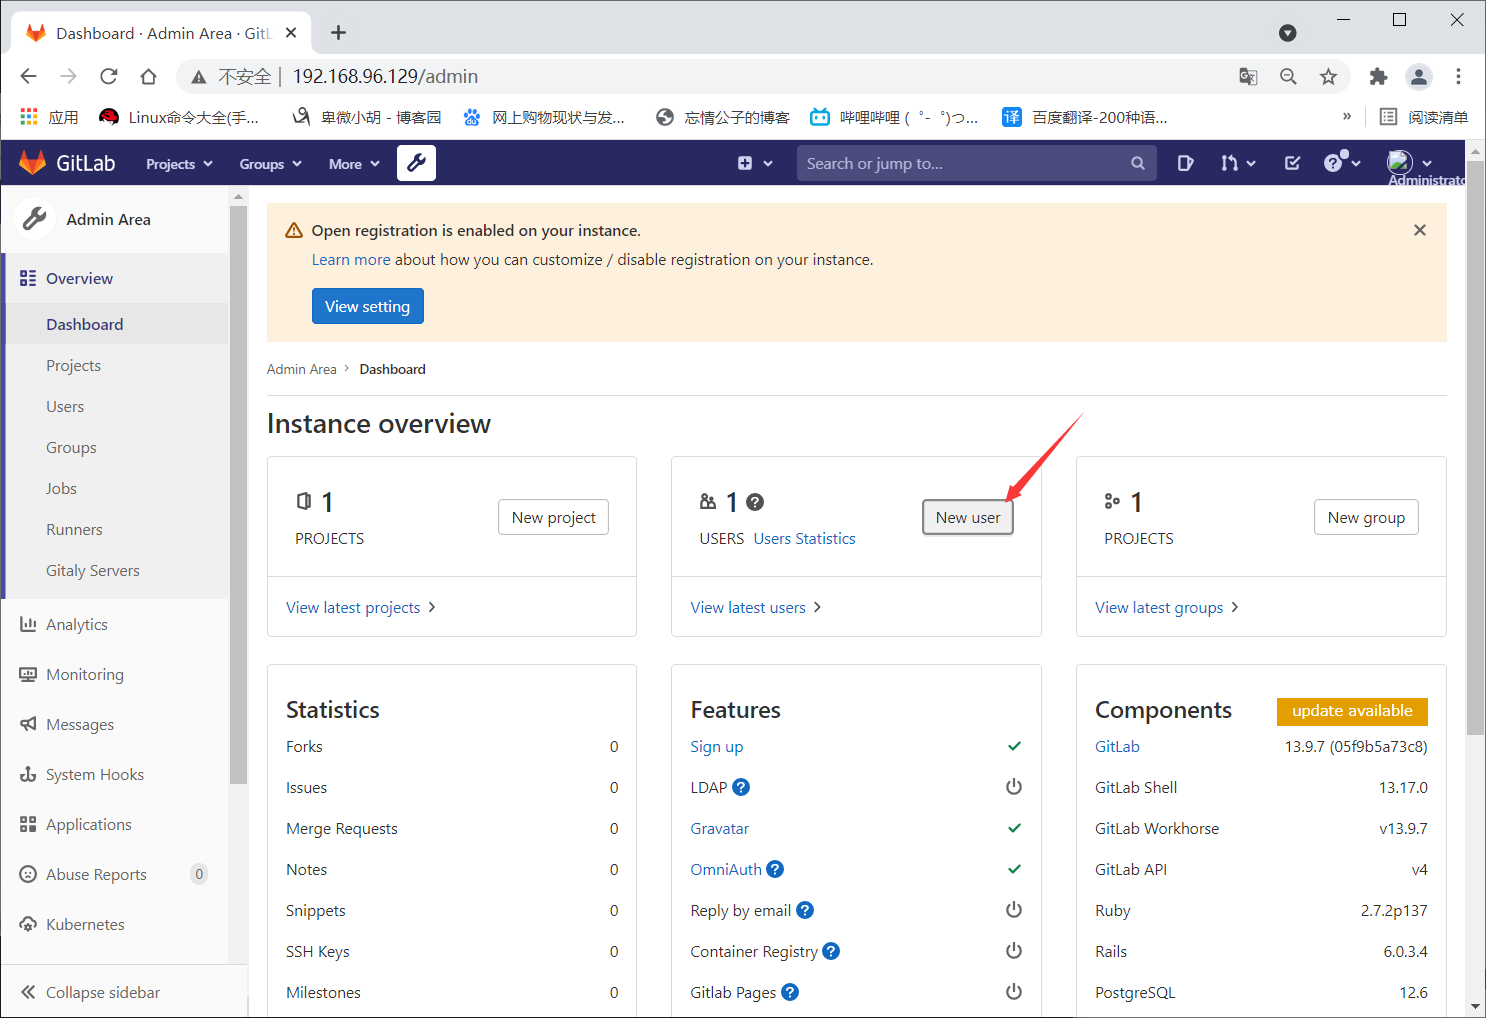Click the browser home icon
Screen dimensions: 1486x1018
pyautogui.click(x=149, y=76)
